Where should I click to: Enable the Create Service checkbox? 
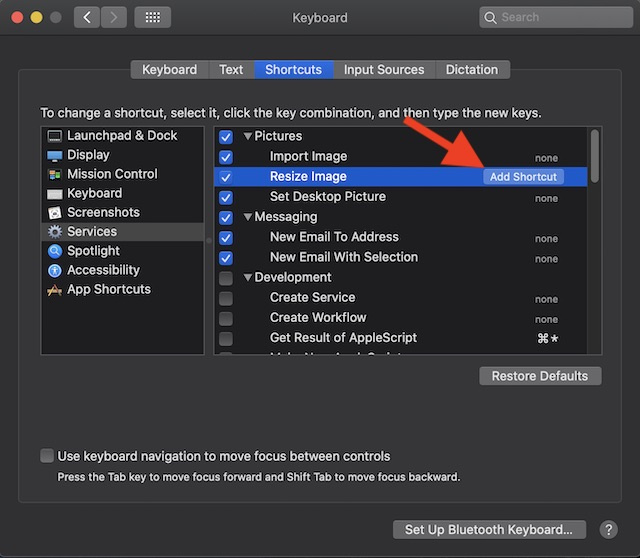click(226, 298)
